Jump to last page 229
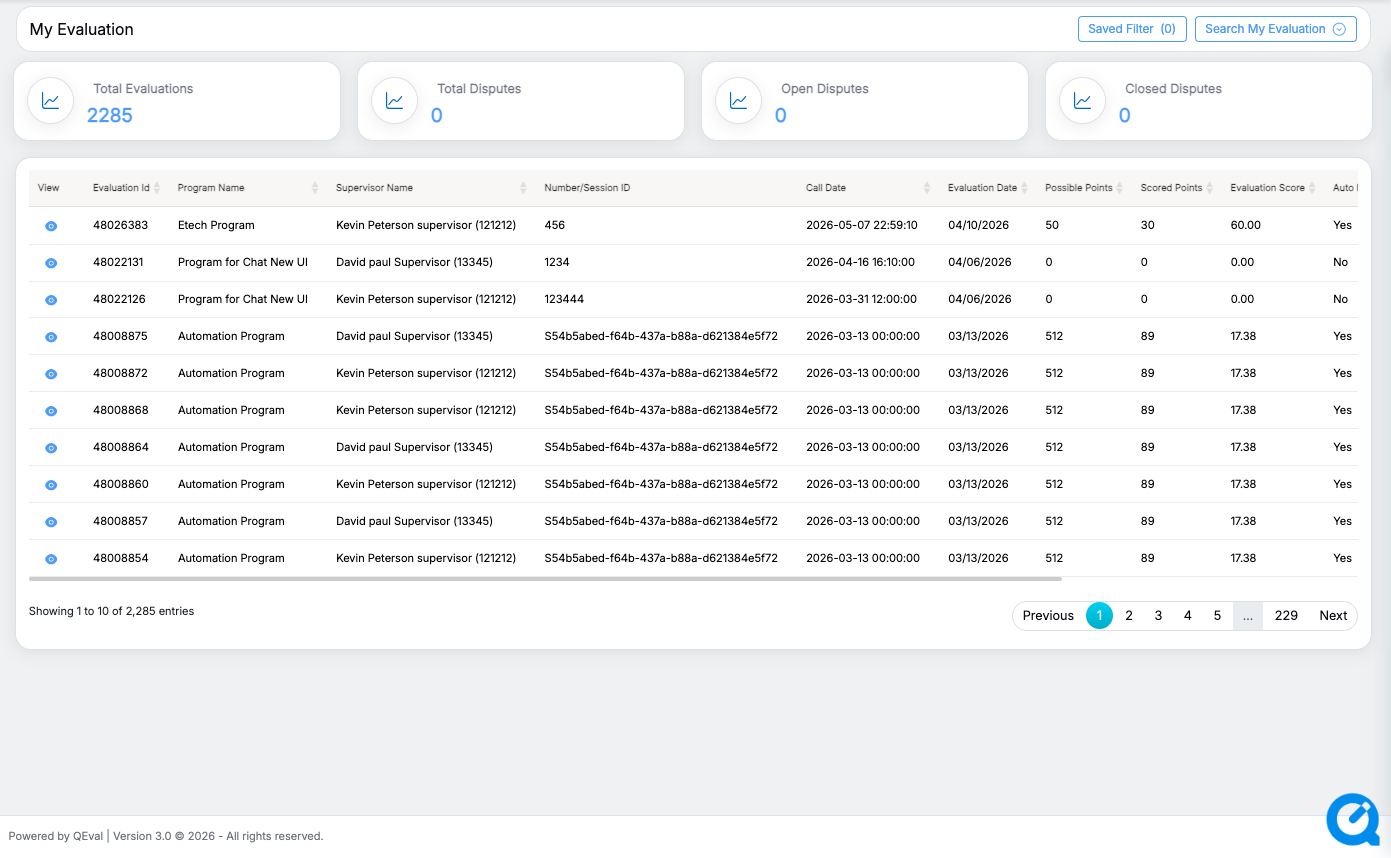 click(x=1286, y=616)
